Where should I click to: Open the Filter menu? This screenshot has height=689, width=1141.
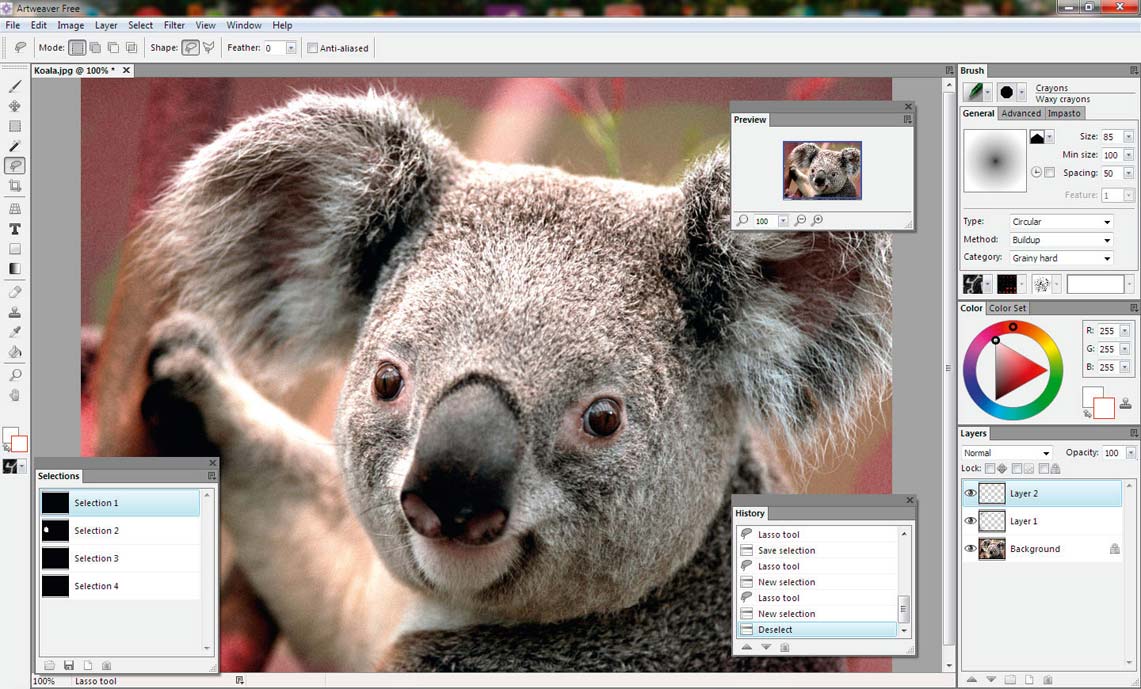pos(174,25)
